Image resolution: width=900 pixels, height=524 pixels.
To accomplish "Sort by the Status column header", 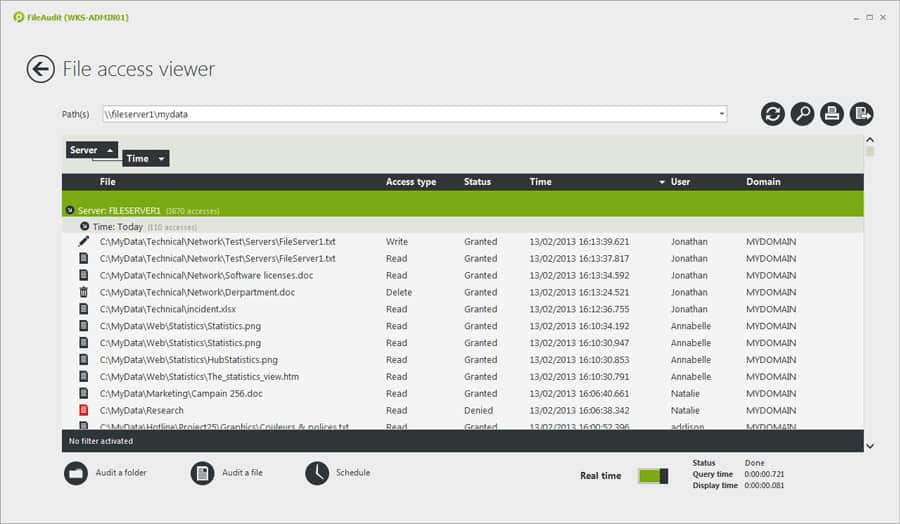I will [478, 182].
